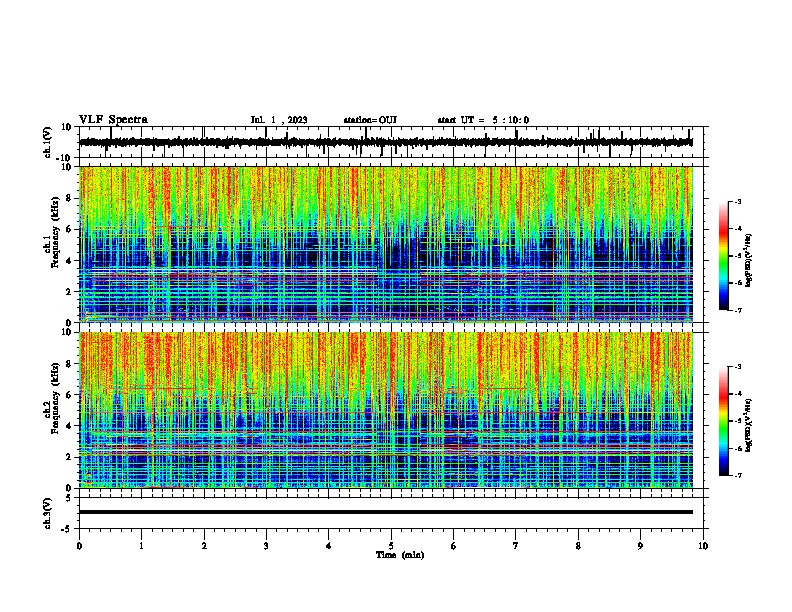Click the ch.3(V) axis label
Viewport: 792px width, 612px height.
[48, 513]
